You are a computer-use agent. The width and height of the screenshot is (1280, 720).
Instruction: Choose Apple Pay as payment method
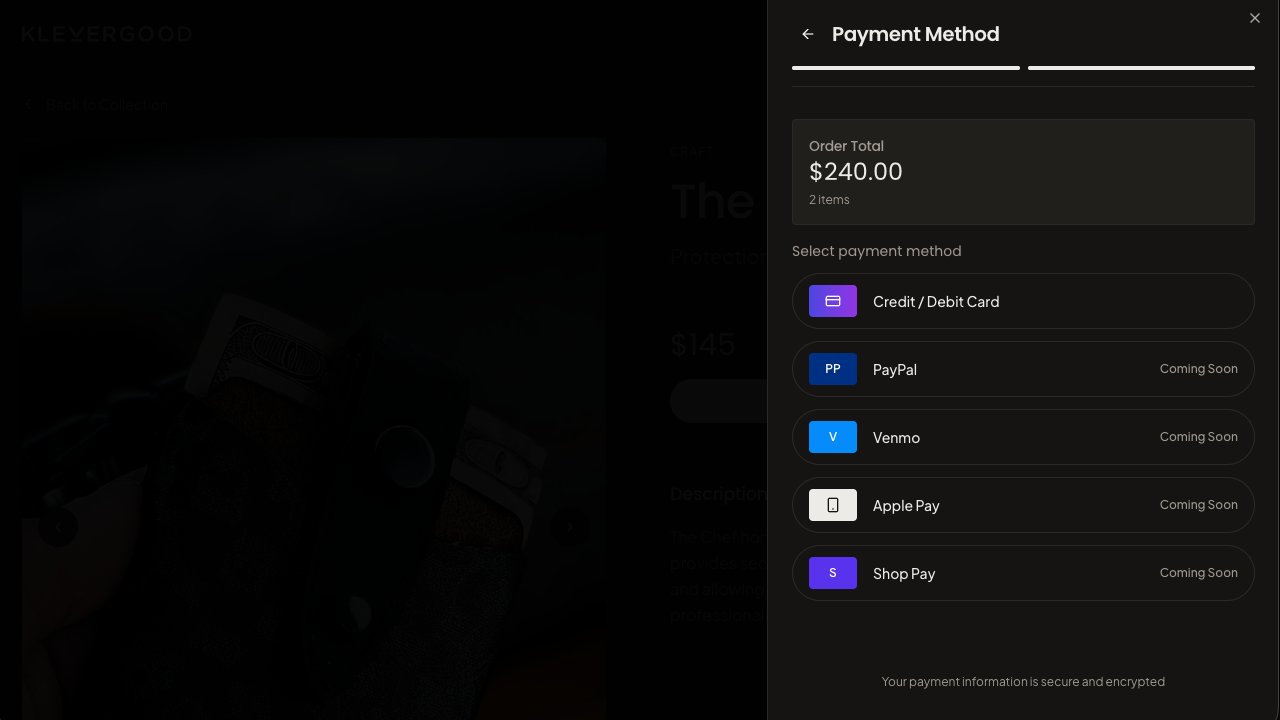[x=1023, y=505]
